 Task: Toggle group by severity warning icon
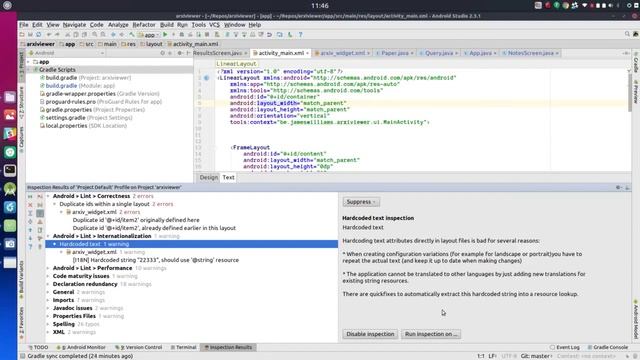coord(40,222)
